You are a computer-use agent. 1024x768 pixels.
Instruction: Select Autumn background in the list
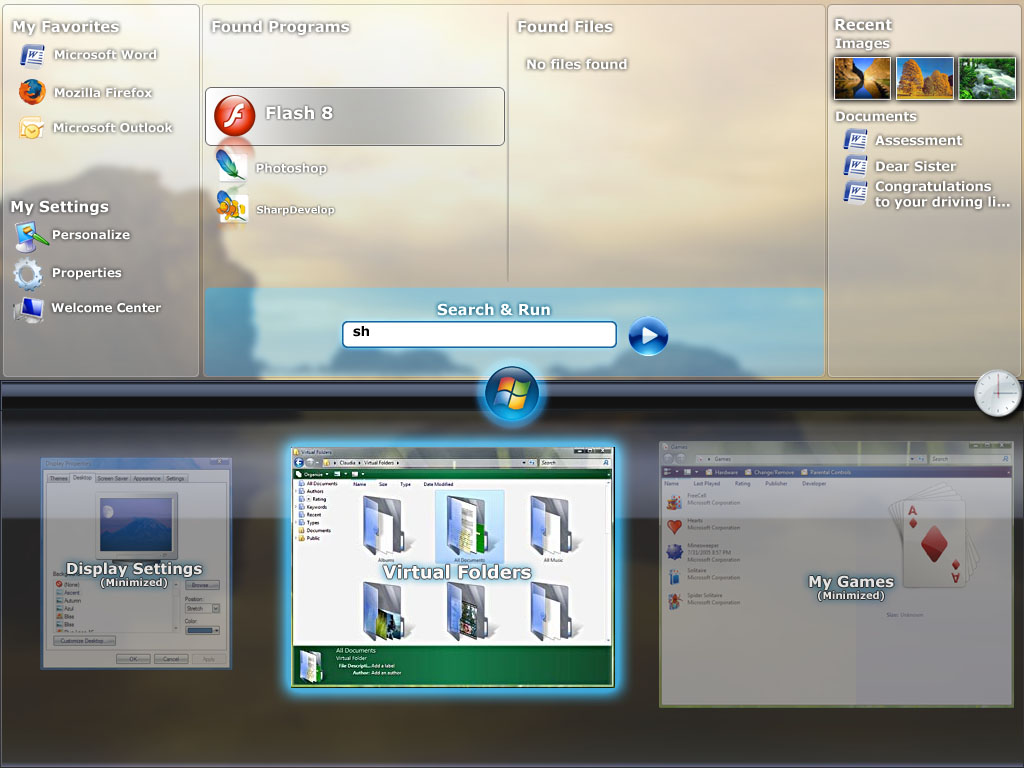69,600
